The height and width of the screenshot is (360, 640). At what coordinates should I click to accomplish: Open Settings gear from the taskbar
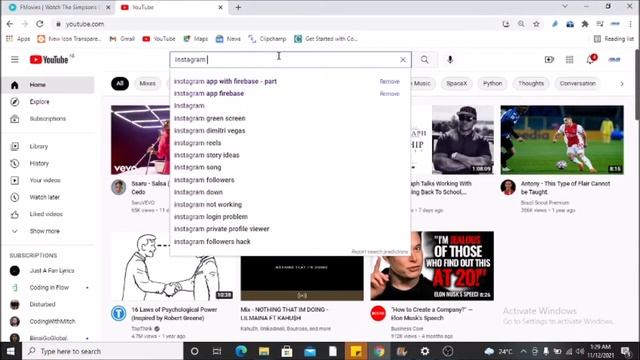pos(425,351)
